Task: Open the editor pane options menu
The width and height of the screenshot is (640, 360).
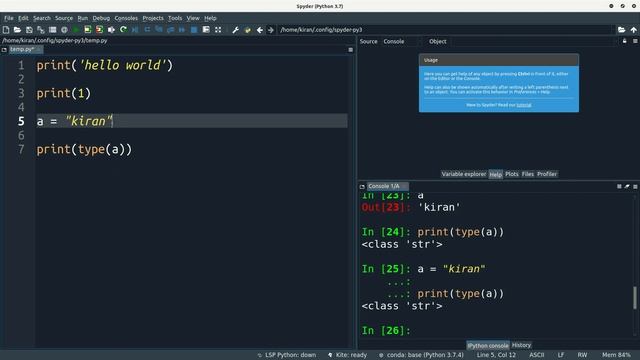Action: [x=350, y=50]
